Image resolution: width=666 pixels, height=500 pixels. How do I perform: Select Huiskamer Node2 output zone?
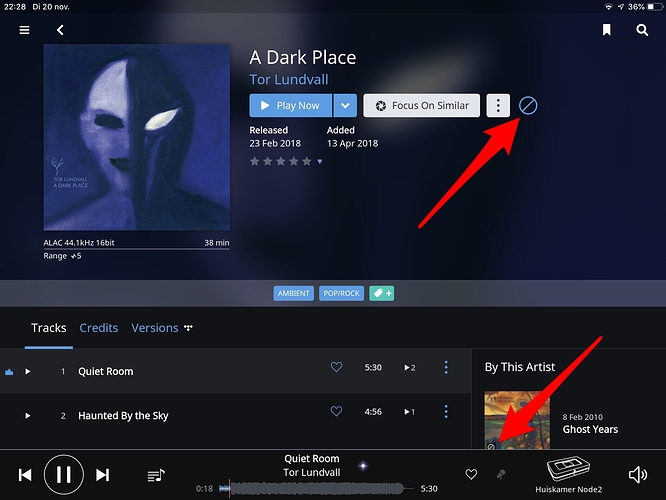coord(568,475)
